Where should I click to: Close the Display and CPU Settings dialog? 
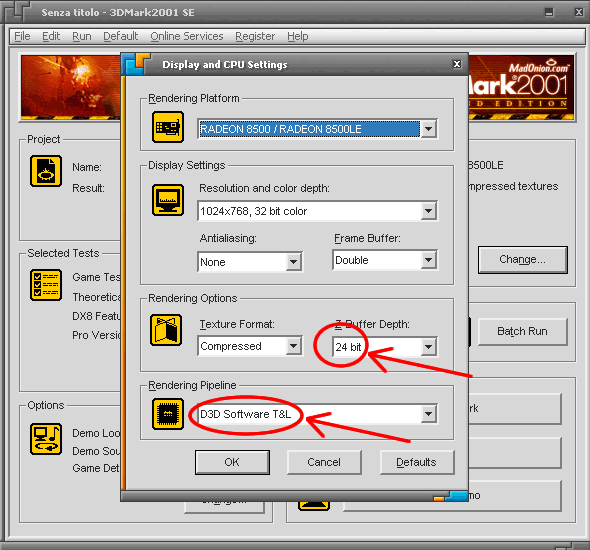[x=457, y=64]
